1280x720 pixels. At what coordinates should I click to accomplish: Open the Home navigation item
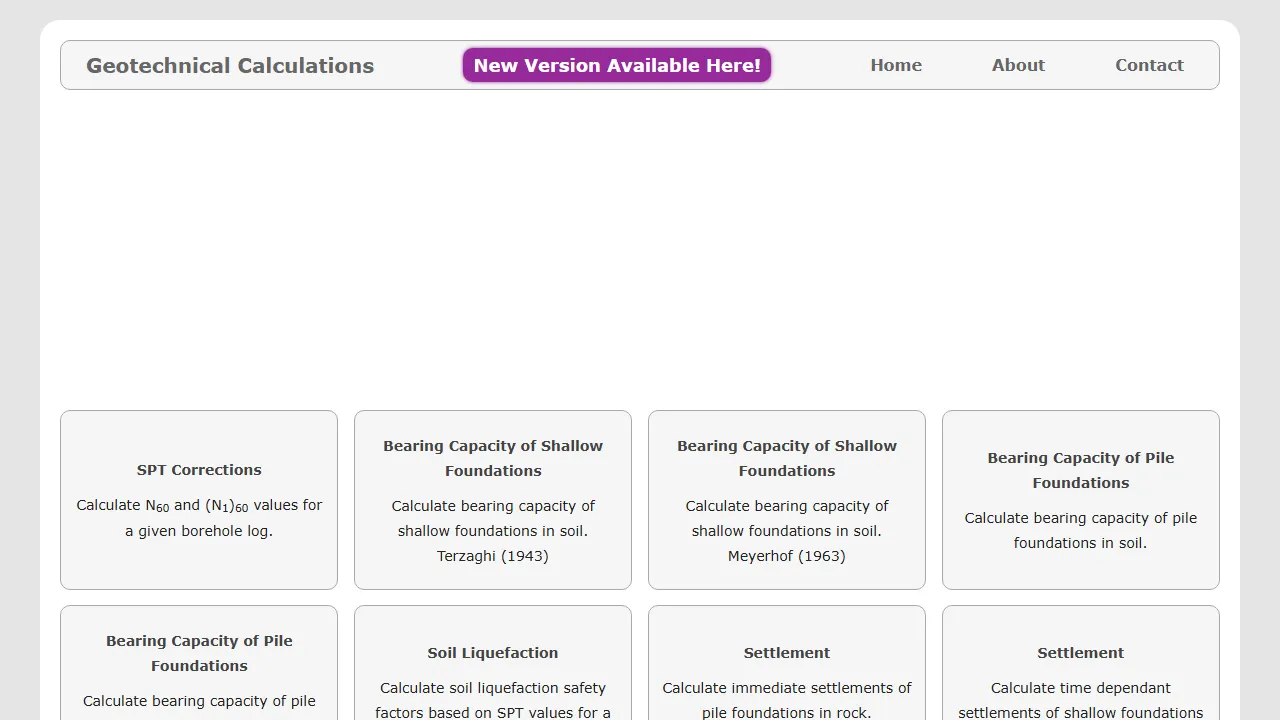tap(896, 65)
